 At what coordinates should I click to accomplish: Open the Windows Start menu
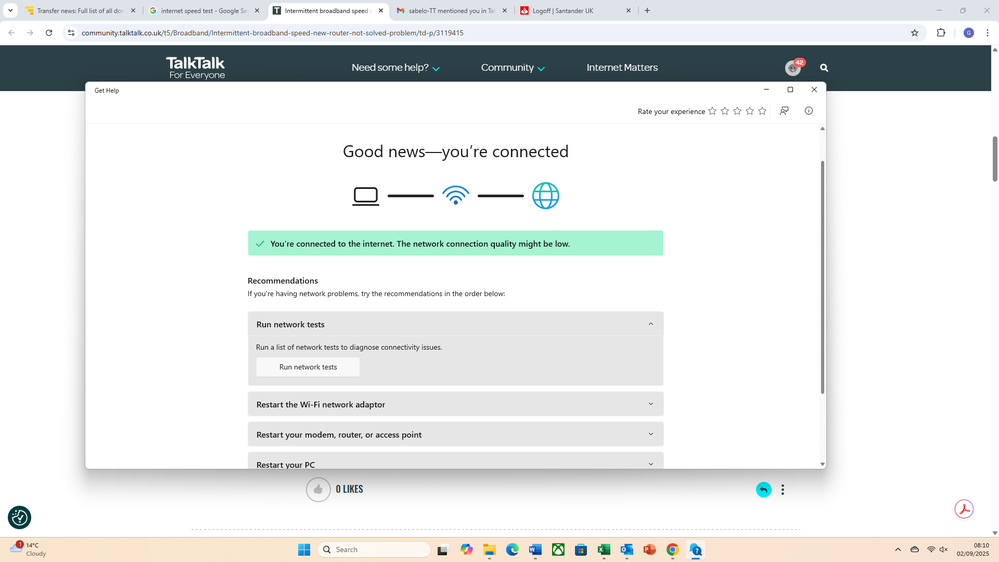coord(304,549)
